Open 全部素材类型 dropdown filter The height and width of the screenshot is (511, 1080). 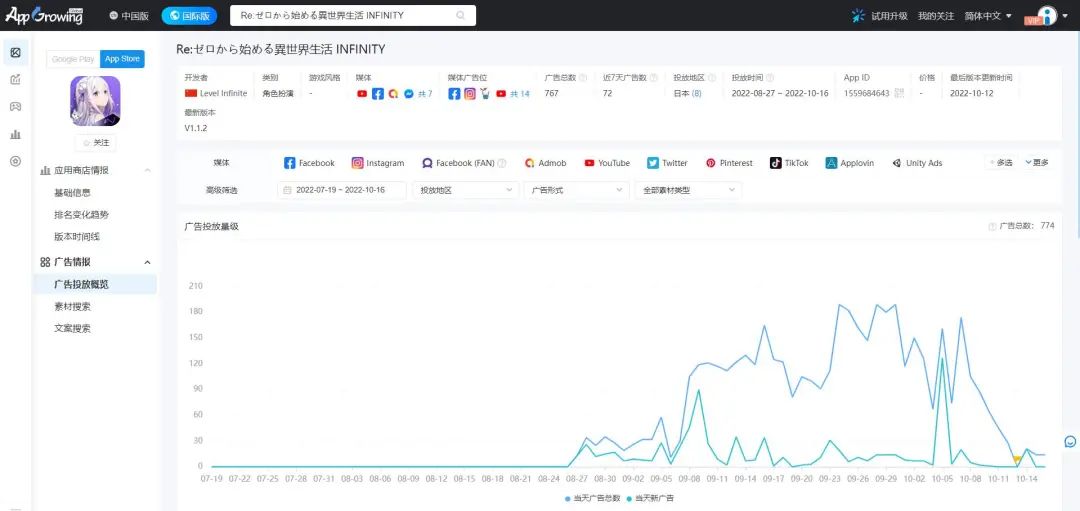point(688,190)
